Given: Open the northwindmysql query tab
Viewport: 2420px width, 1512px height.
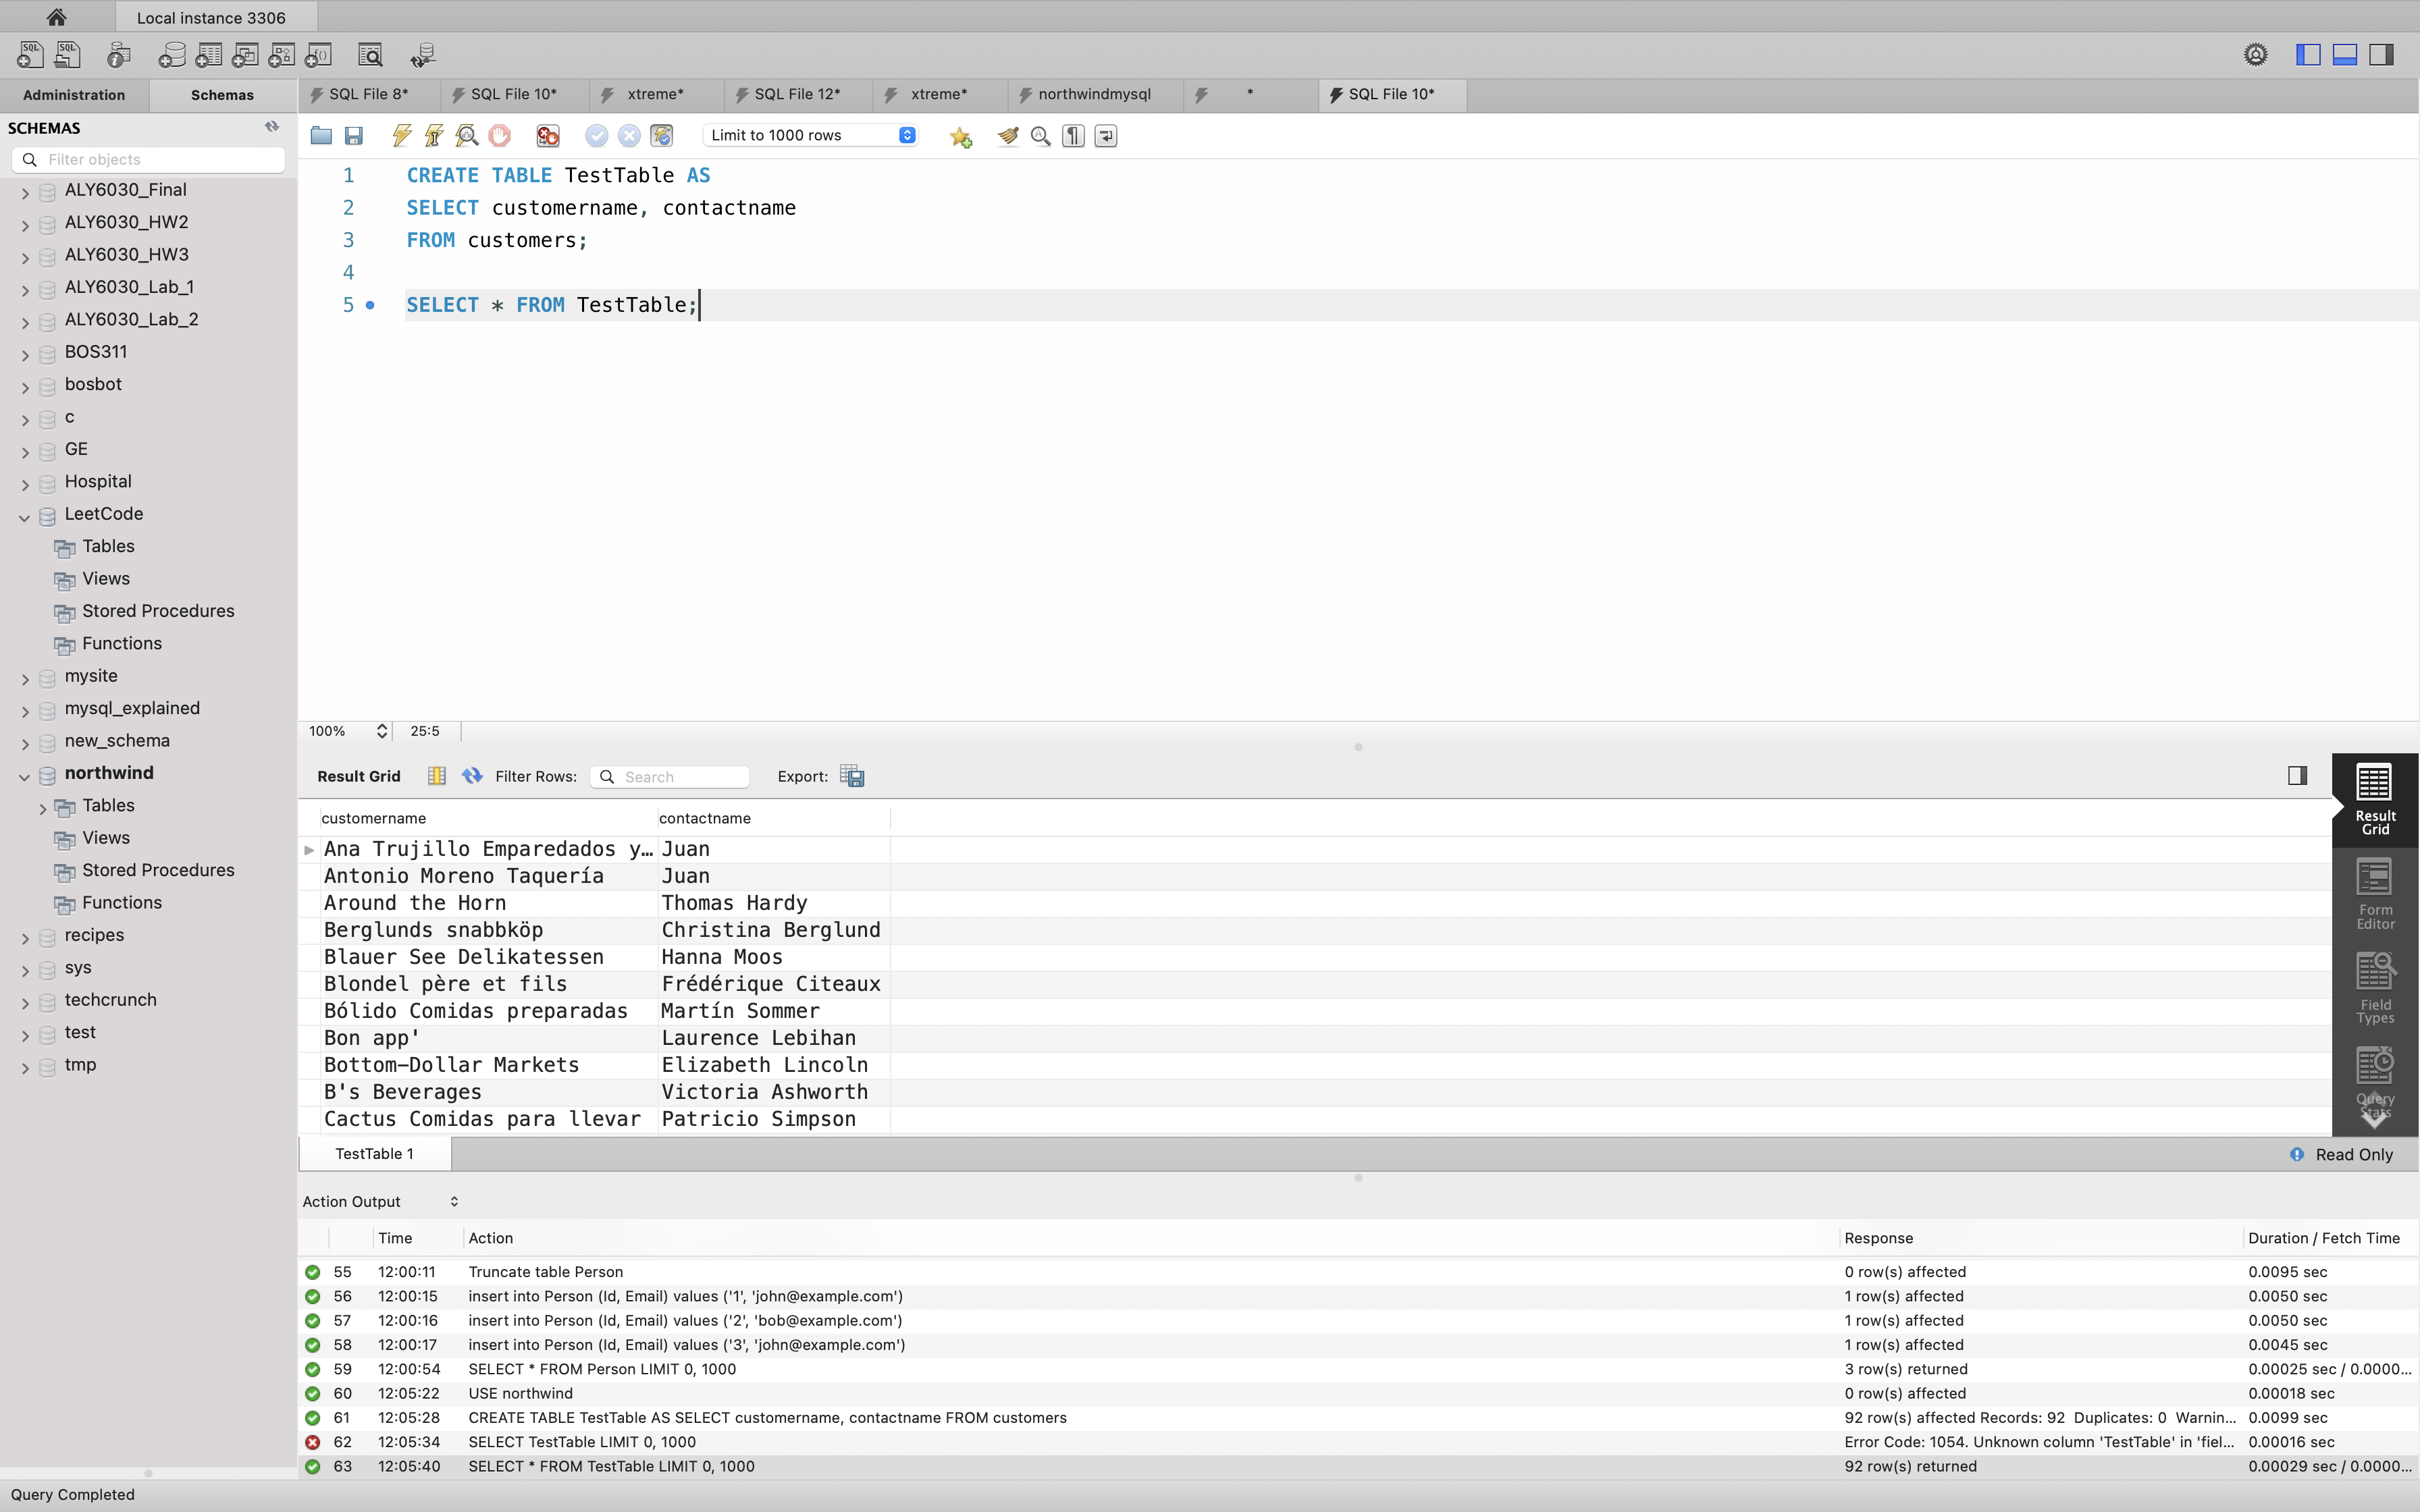Looking at the screenshot, I should point(1093,94).
